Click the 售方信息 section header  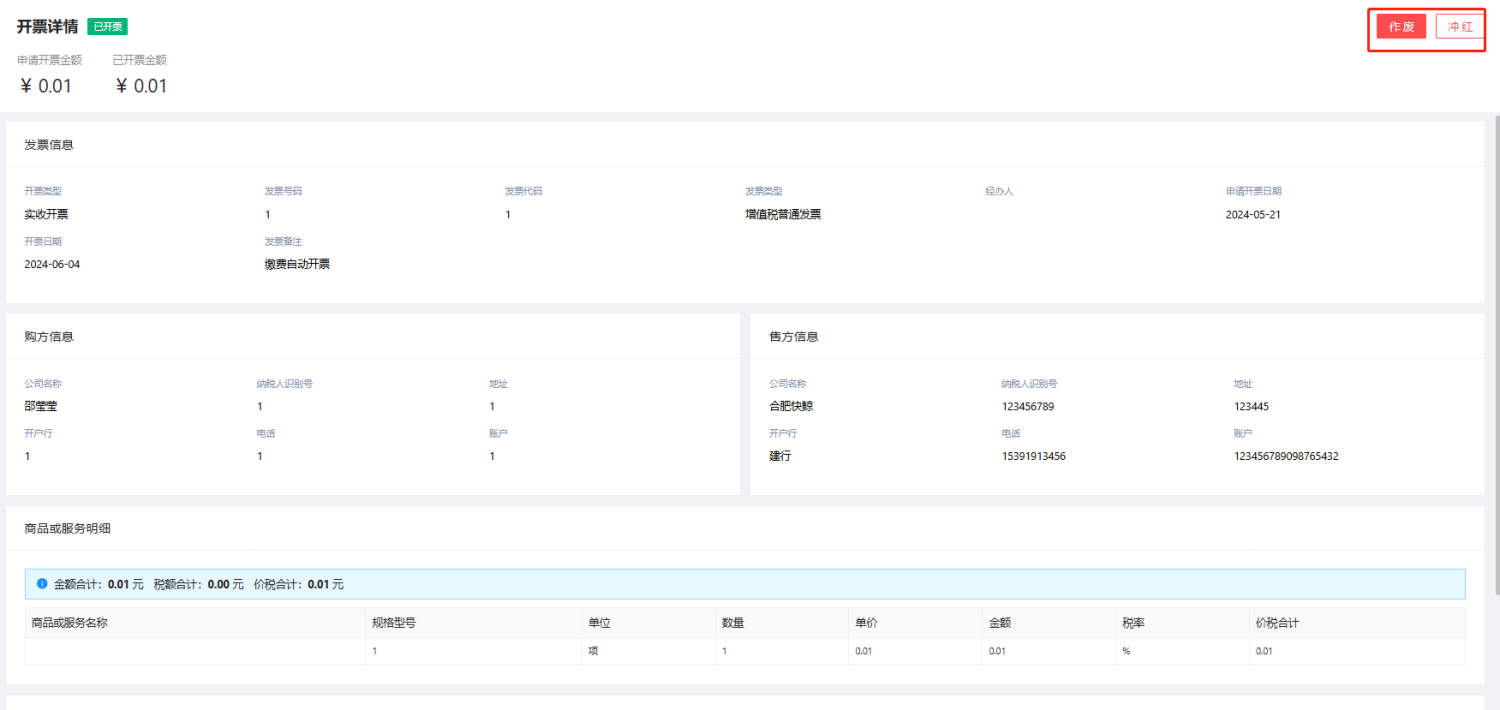click(x=794, y=337)
